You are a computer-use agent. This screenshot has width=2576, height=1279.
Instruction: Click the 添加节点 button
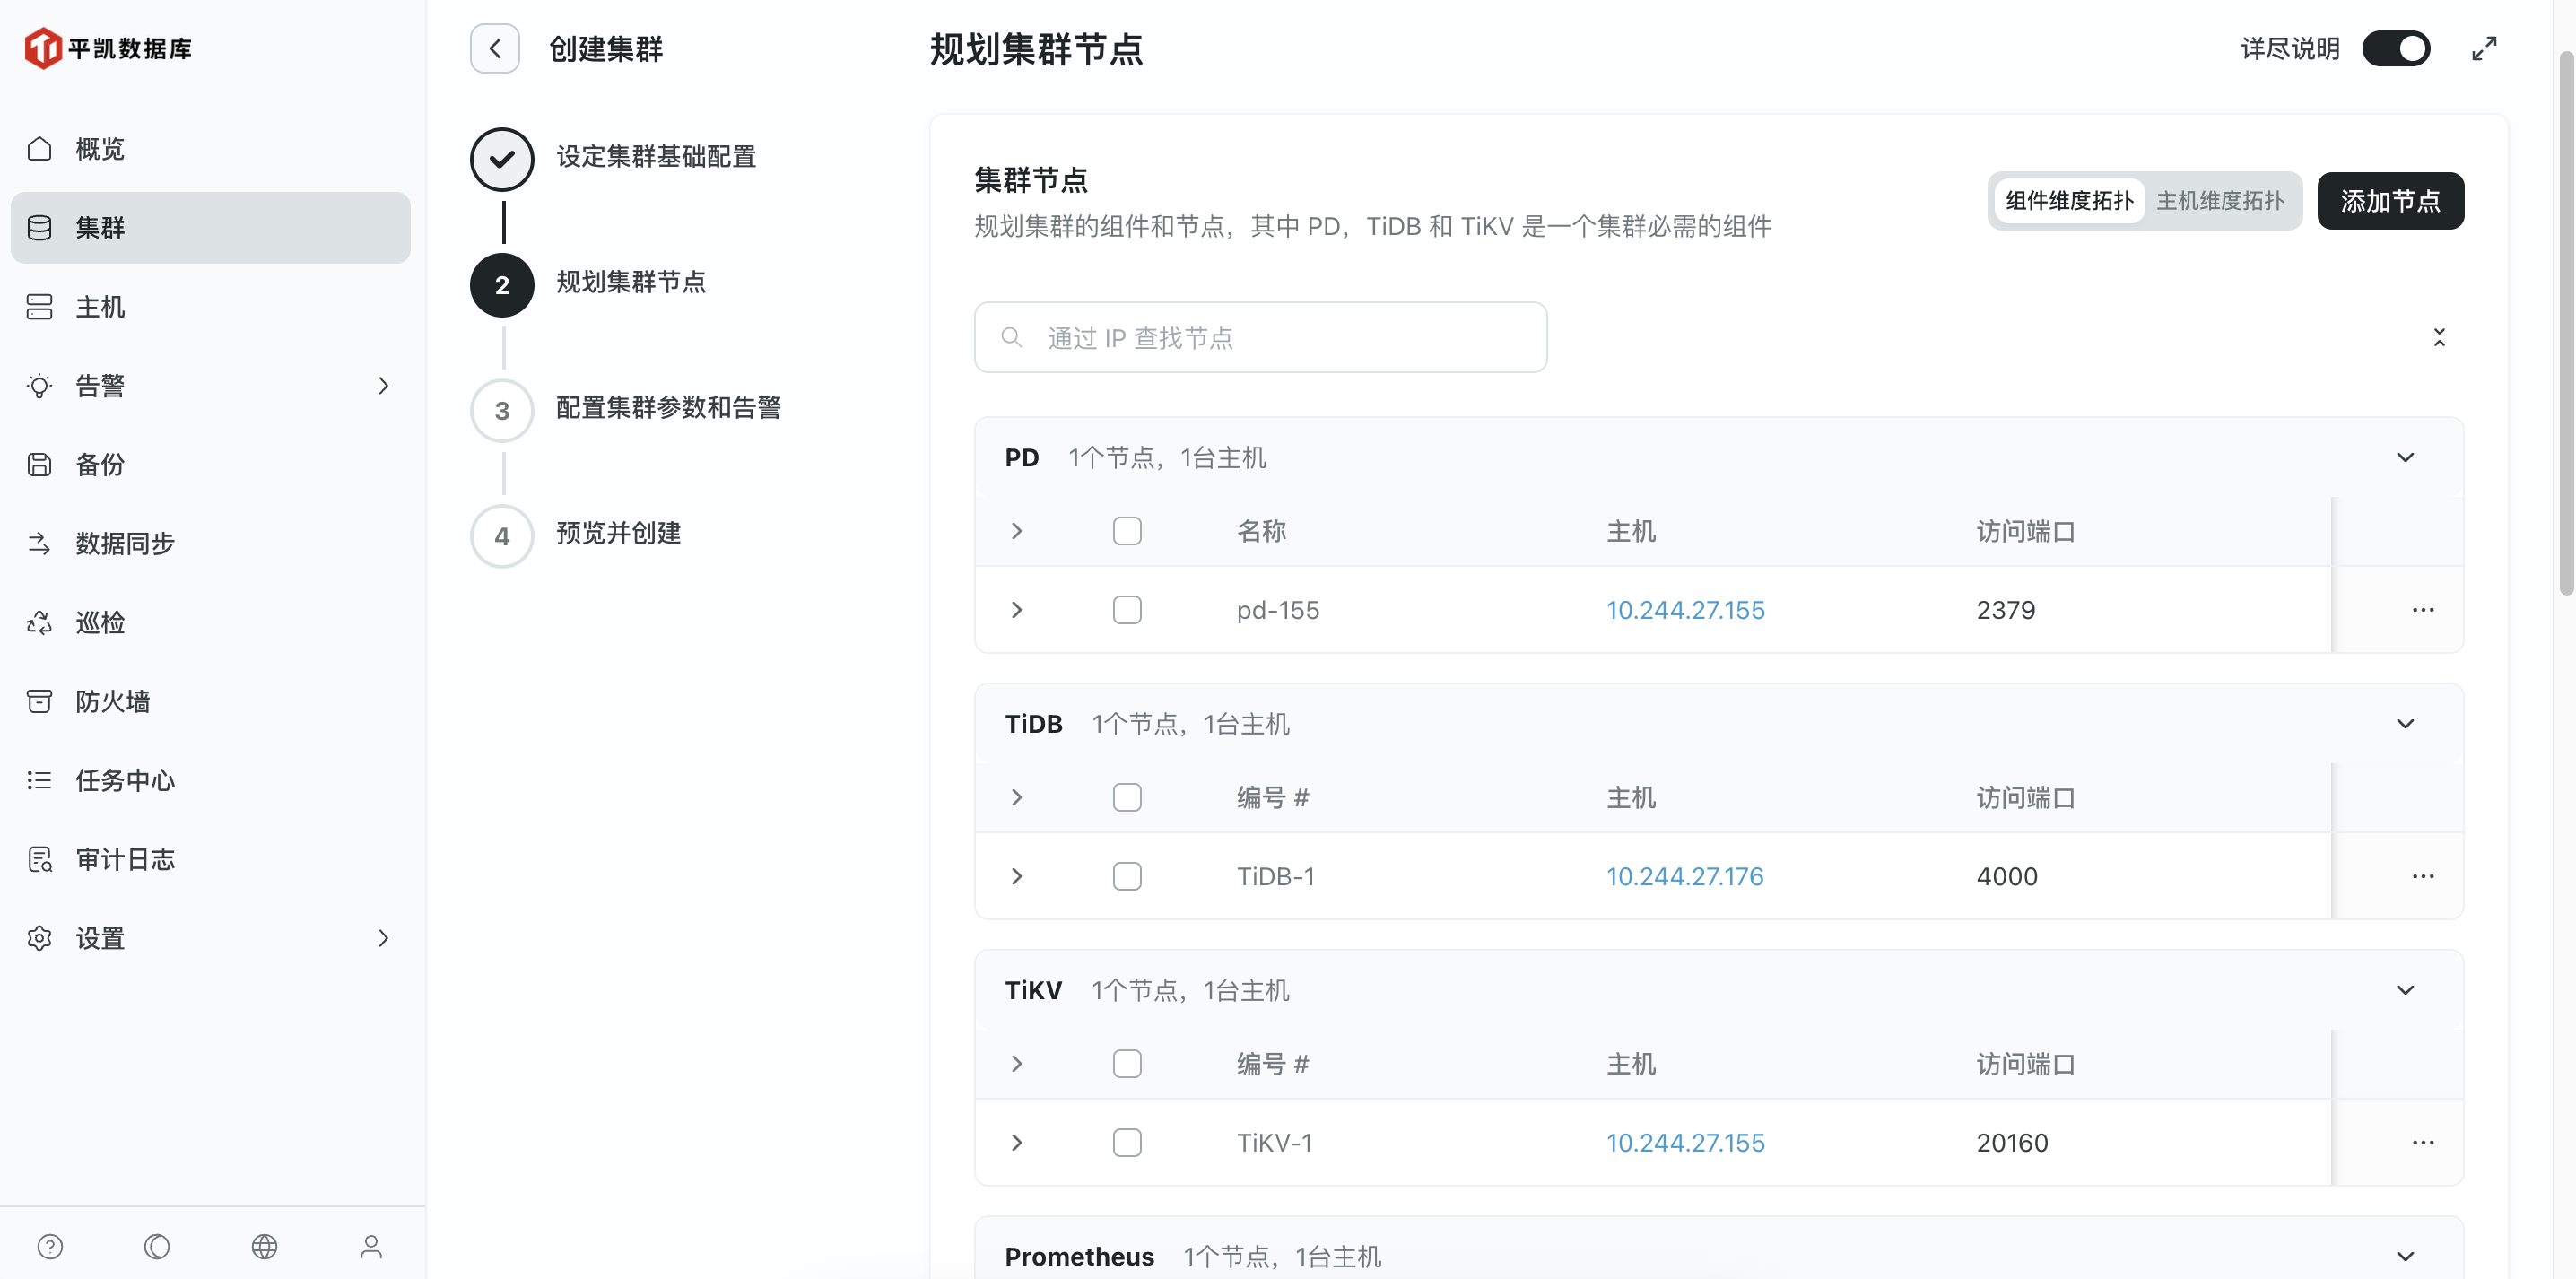2389,201
